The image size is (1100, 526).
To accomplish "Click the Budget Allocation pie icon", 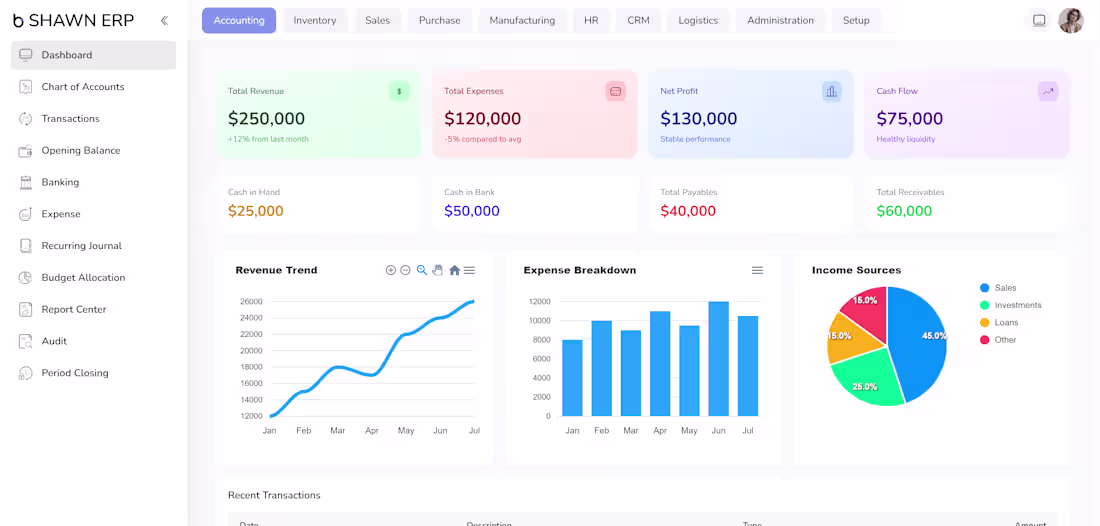I will pyautogui.click(x=26, y=278).
